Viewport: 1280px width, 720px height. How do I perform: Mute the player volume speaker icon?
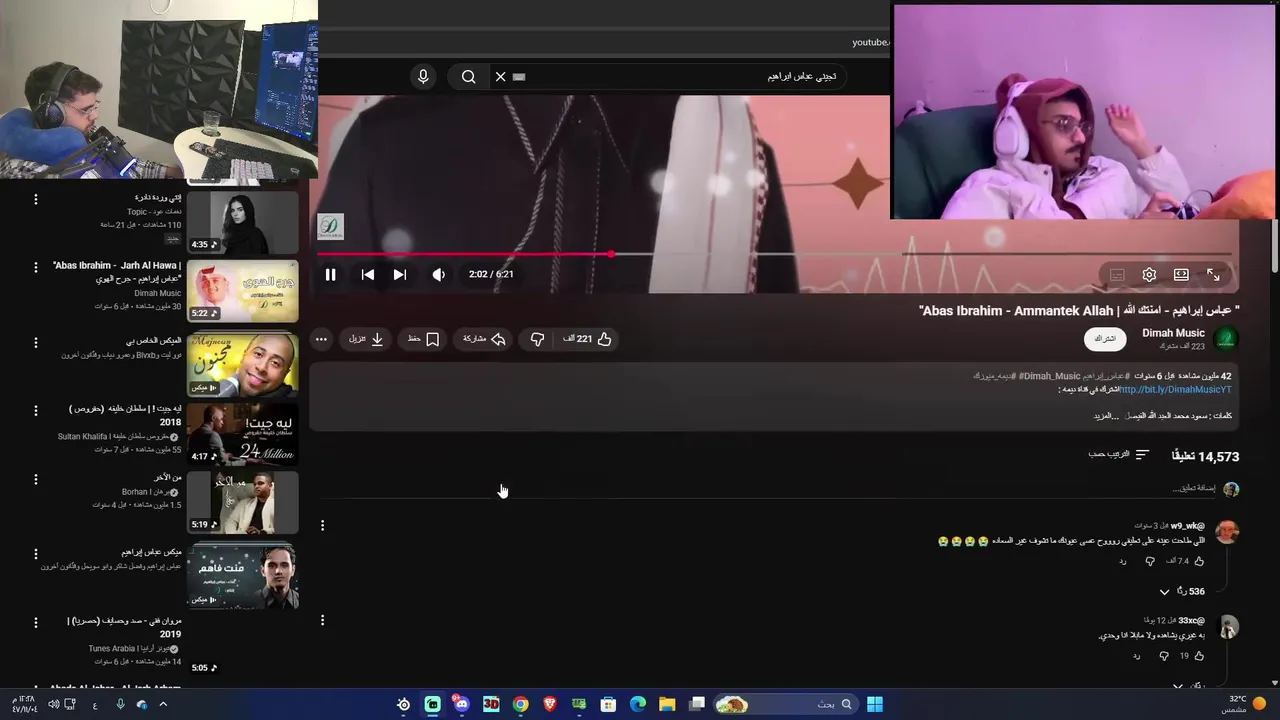tap(438, 274)
